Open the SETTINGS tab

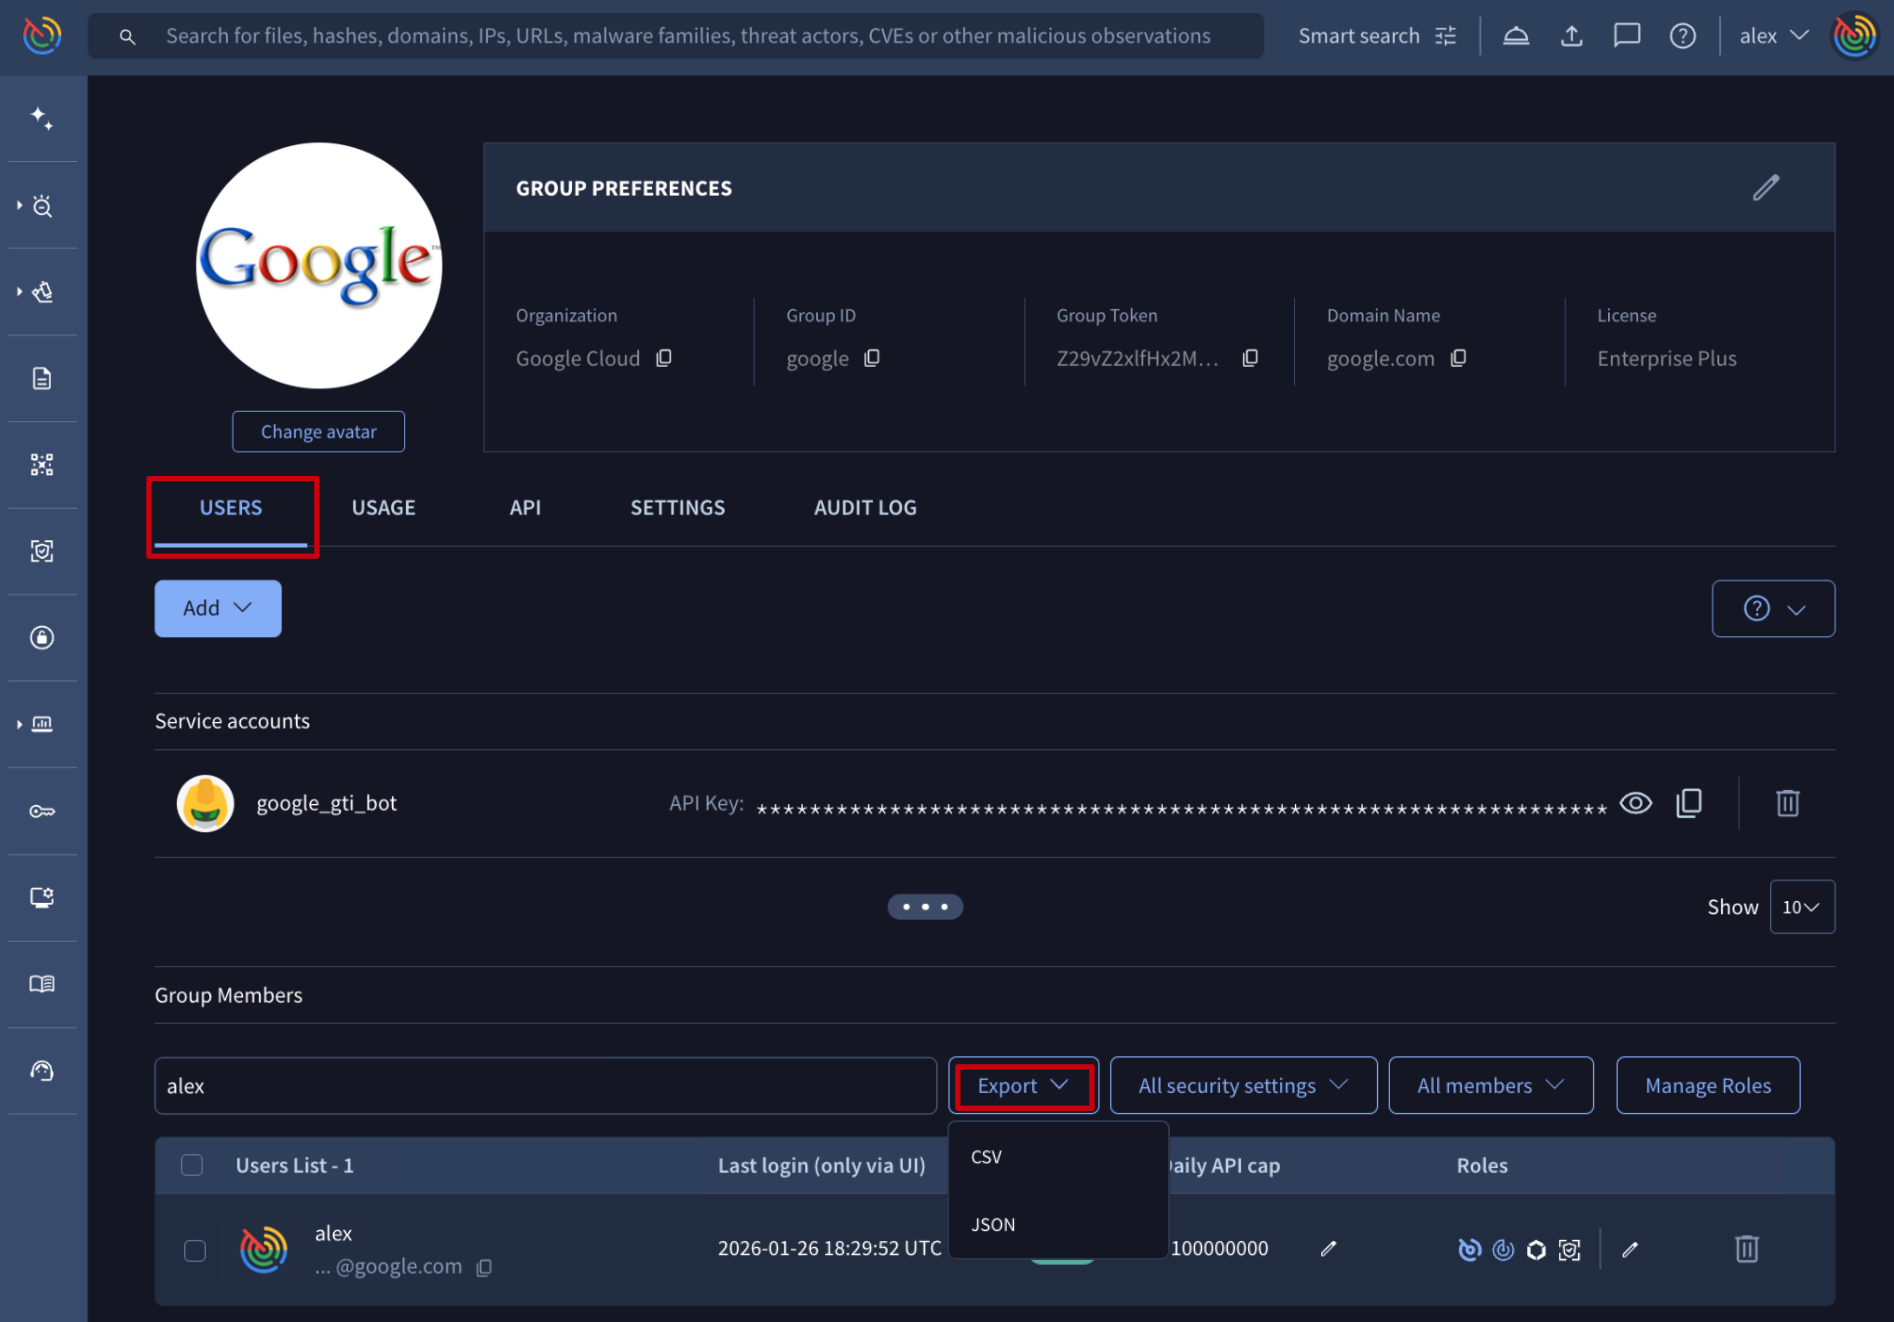[x=678, y=508]
